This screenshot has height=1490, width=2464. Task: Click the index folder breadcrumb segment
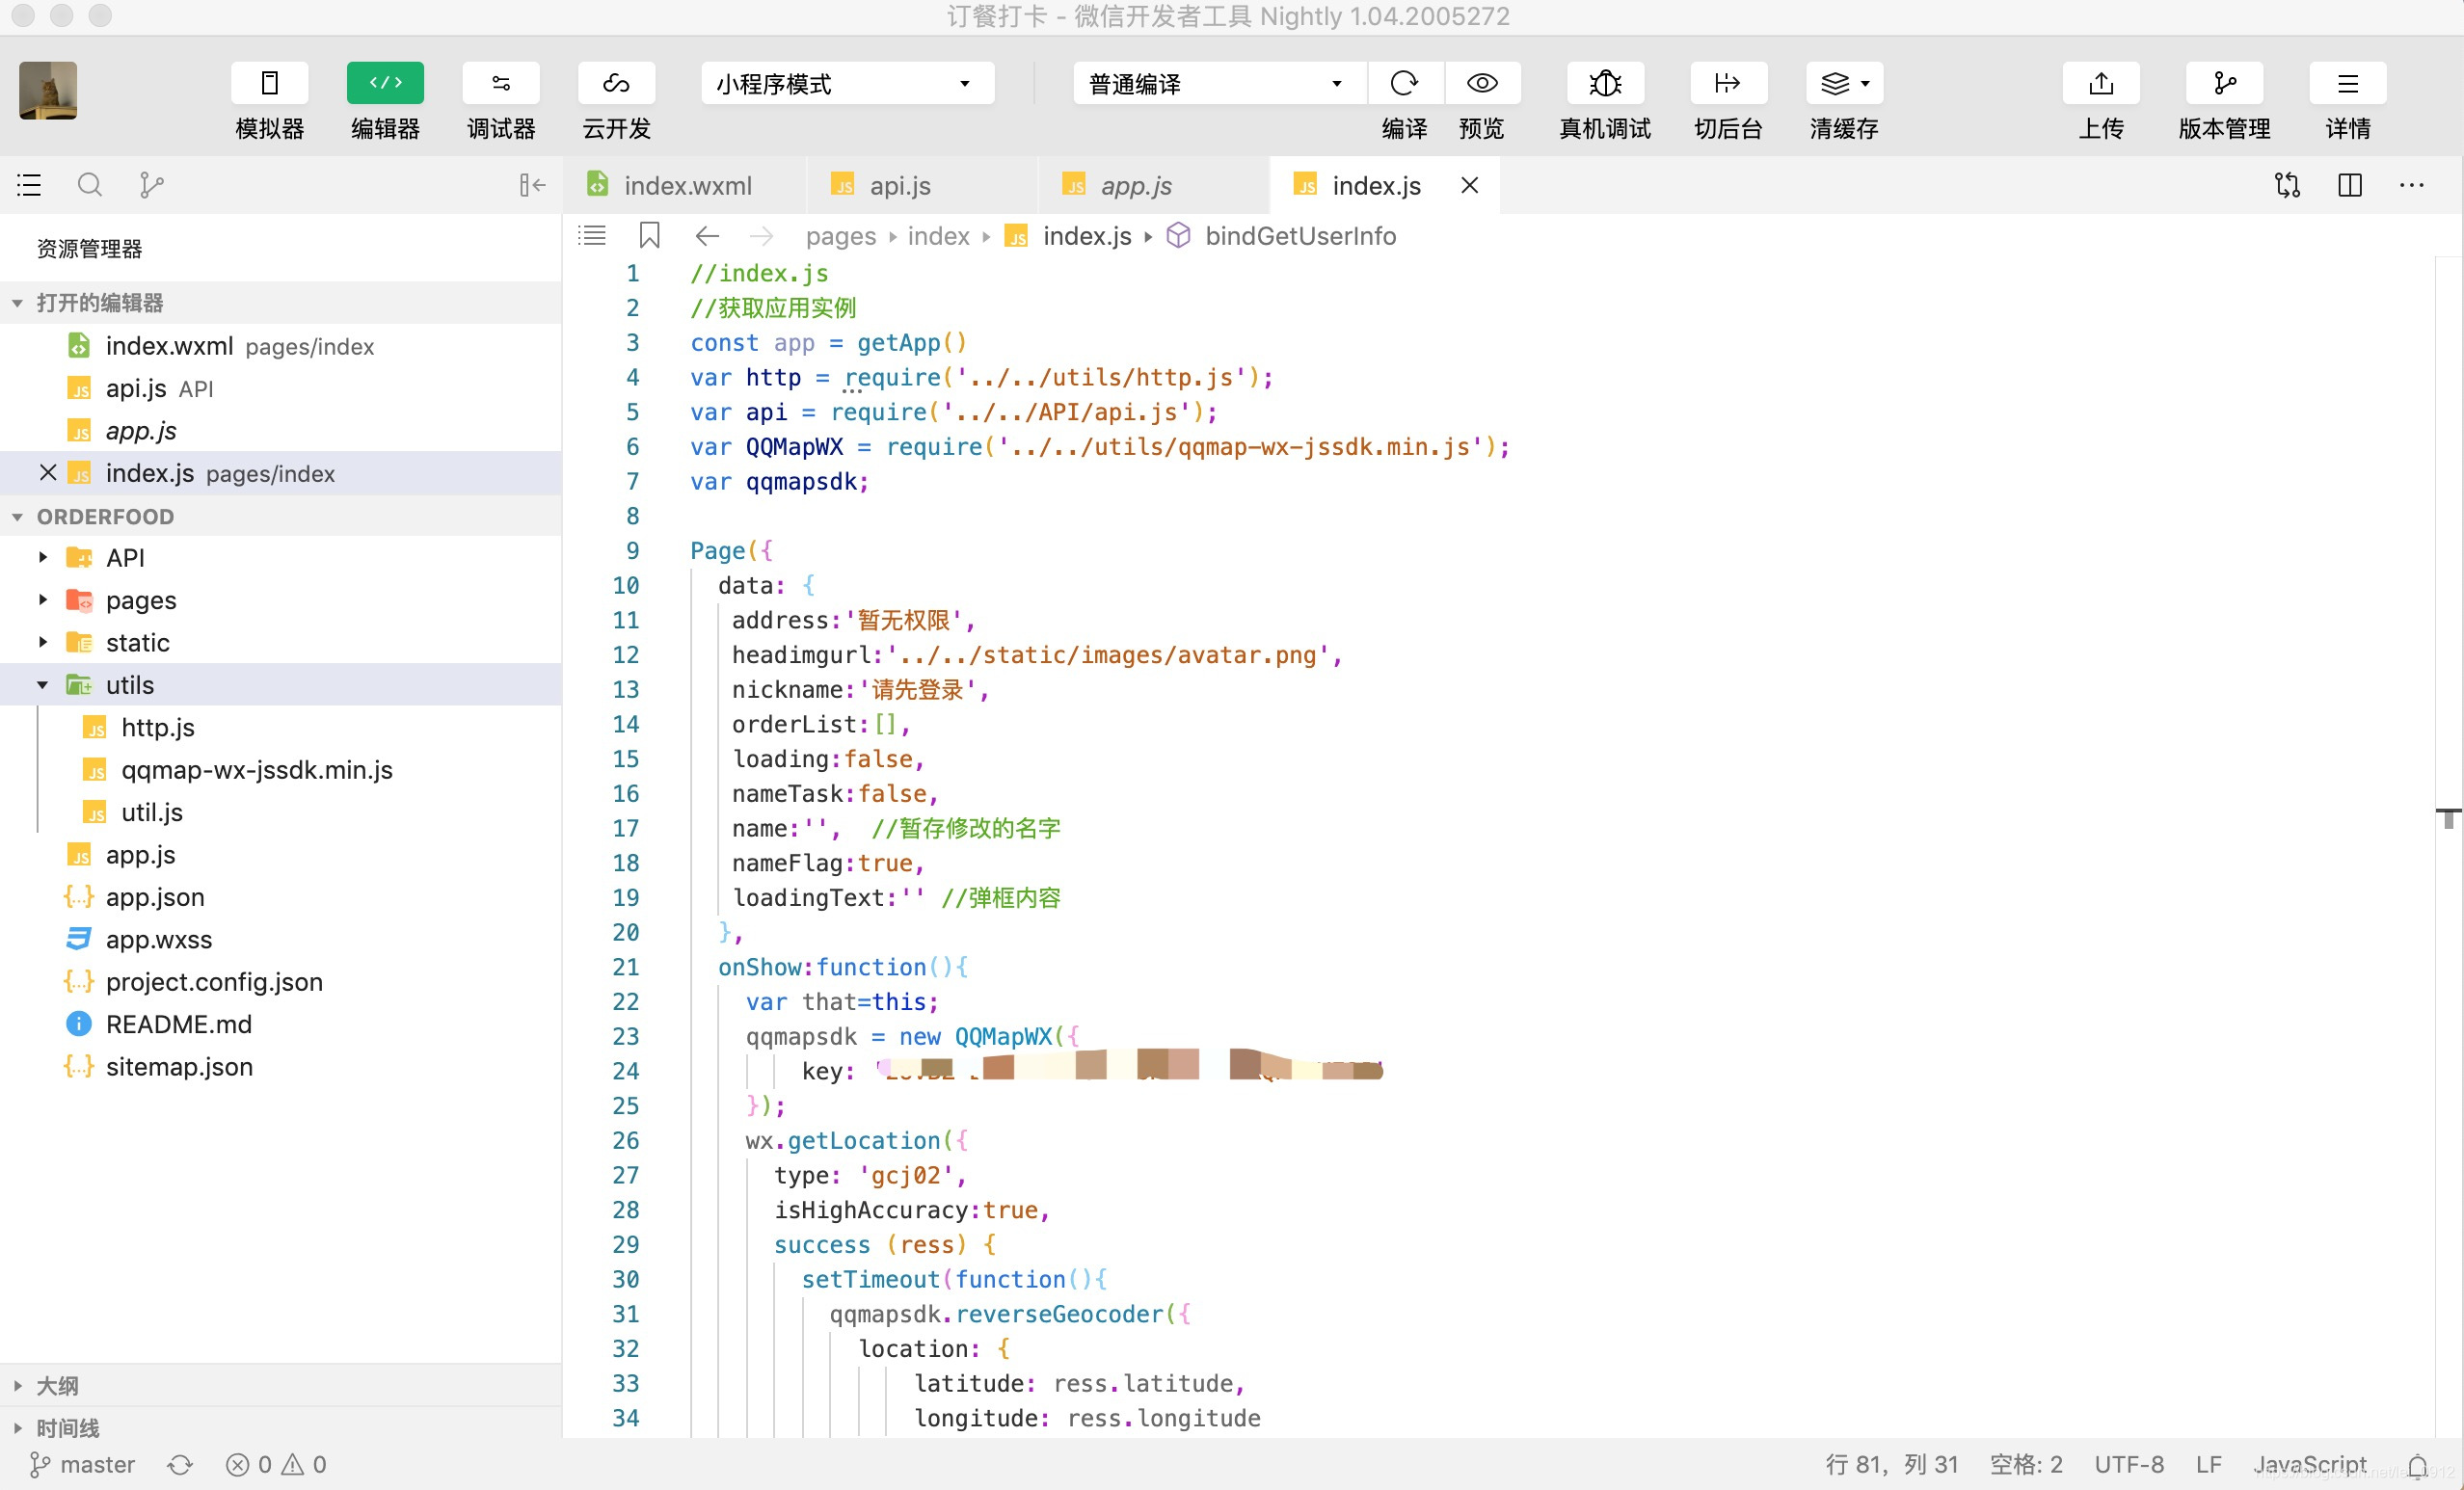click(938, 236)
